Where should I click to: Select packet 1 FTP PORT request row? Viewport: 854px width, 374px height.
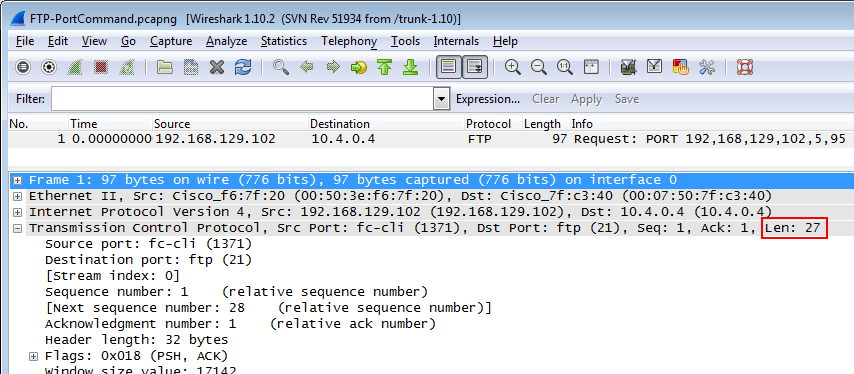click(x=431, y=139)
